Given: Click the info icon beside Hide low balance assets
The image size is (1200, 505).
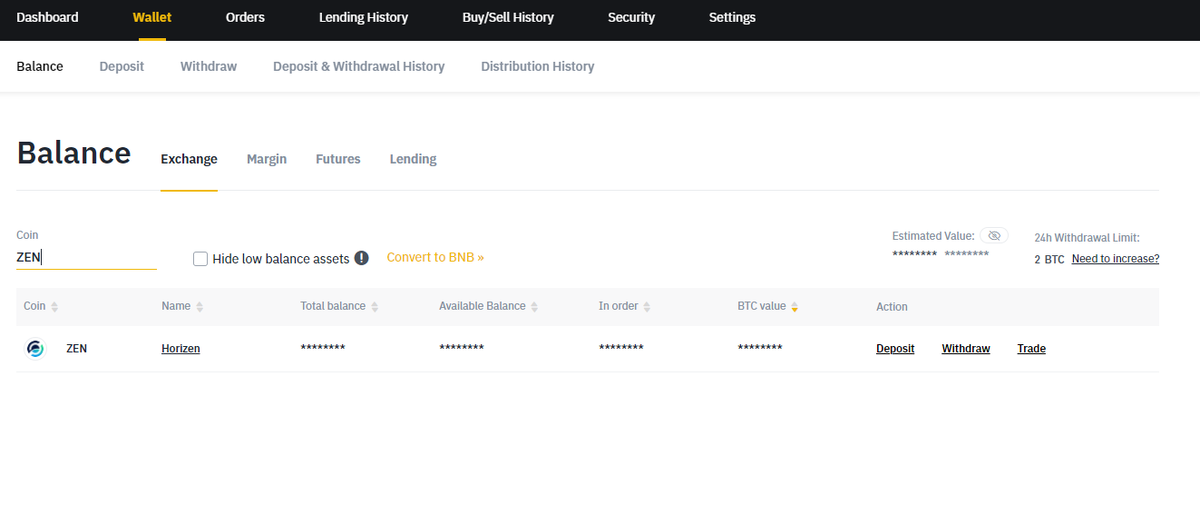Looking at the screenshot, I should pyautogui.click(x=362, y=258).
